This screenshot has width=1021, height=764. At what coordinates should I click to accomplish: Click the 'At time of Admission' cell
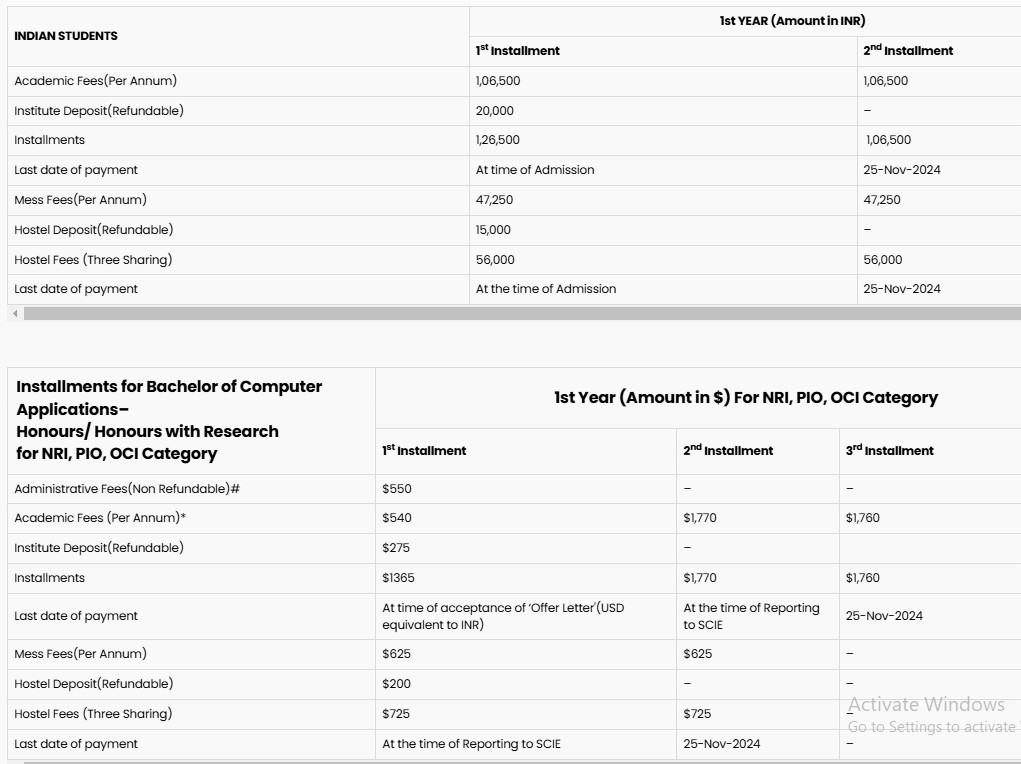coord(535,170)
